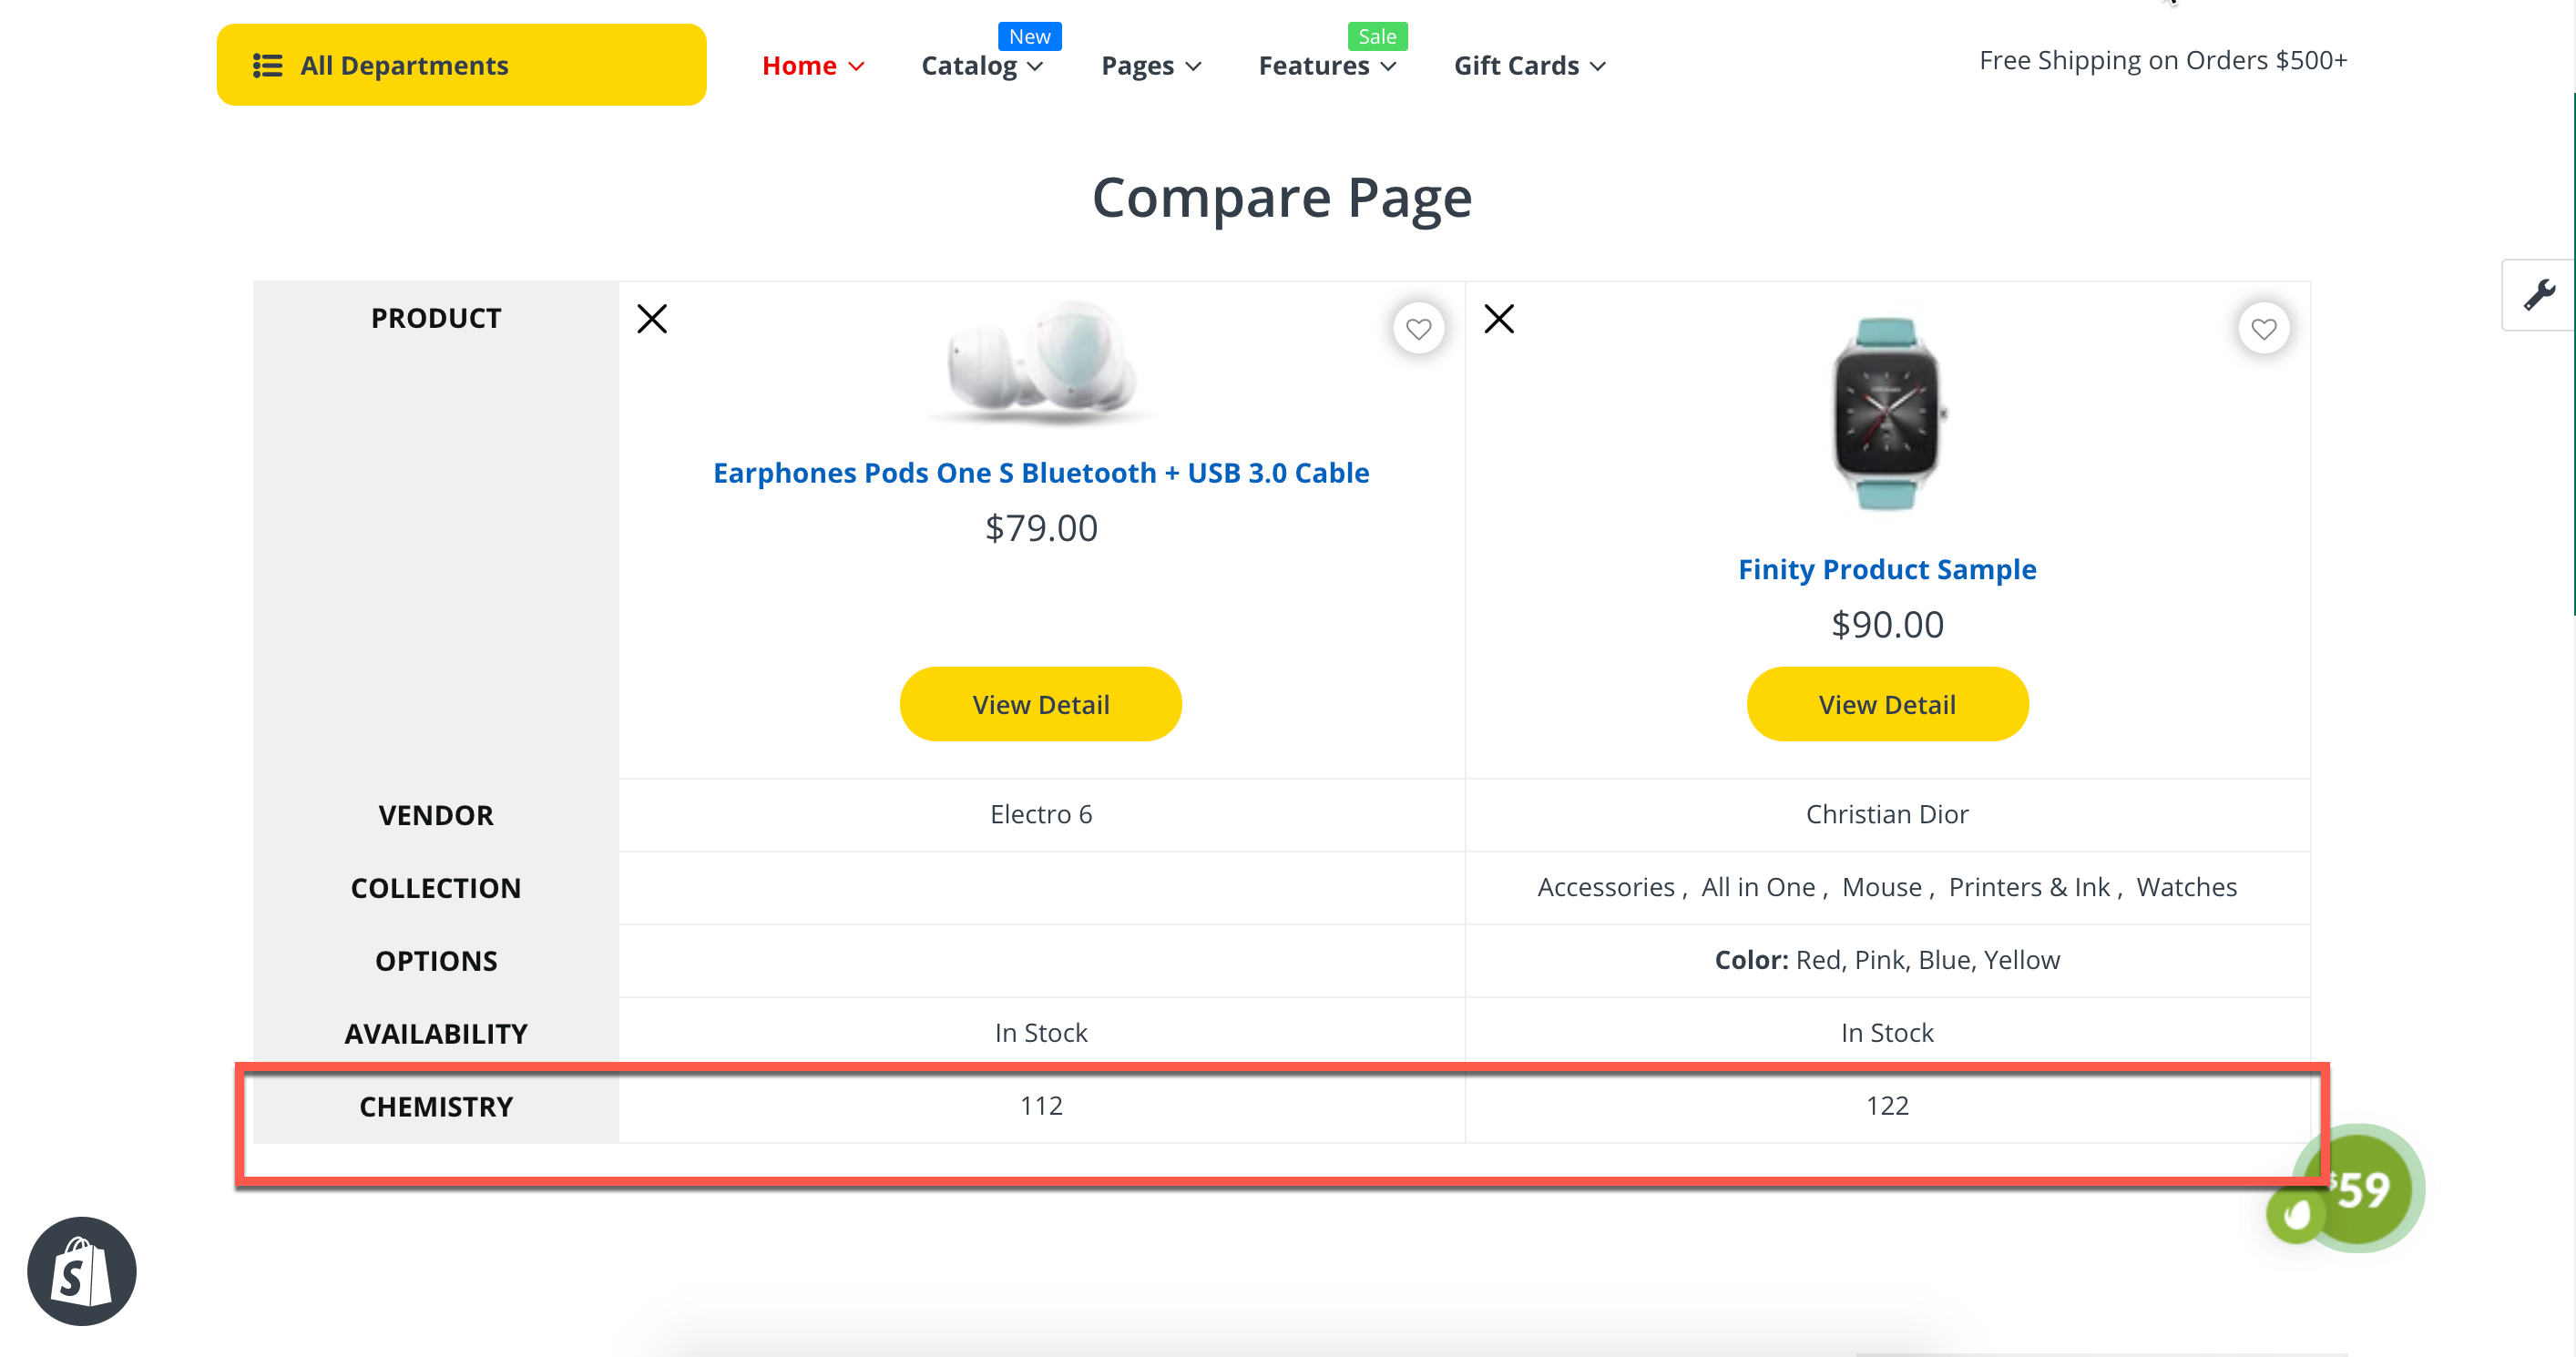The image size is (2576, 1357).
Task: Expand the Catalog menu dropdown
Action: (982, 66)
